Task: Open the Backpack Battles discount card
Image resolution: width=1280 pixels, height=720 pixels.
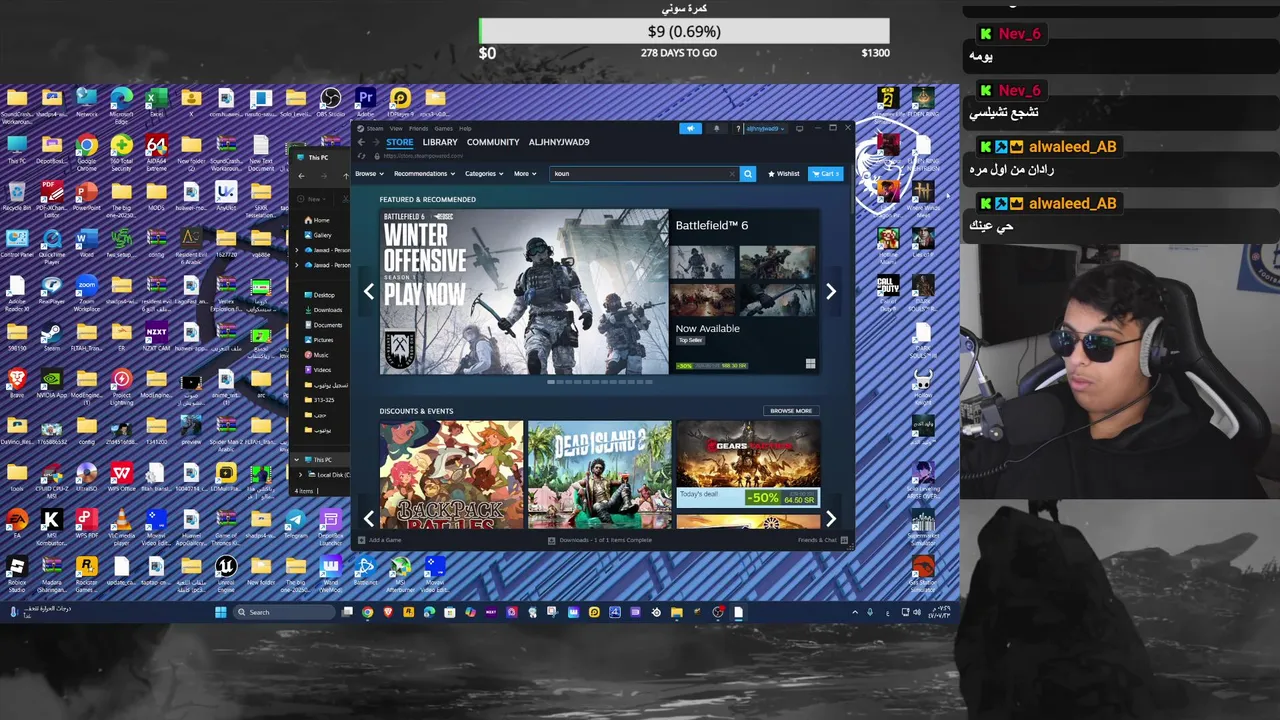Action: [x=451, y=474]
